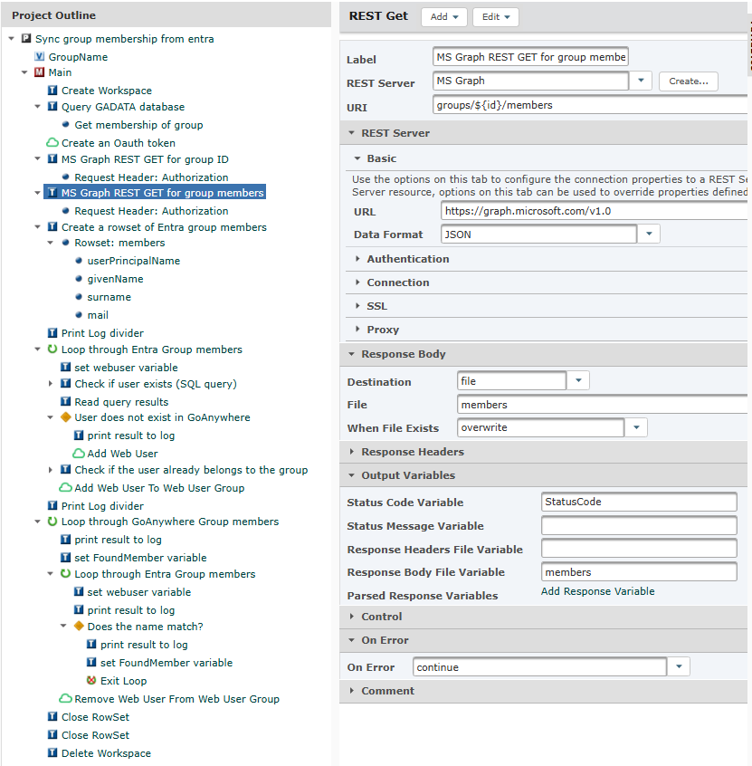Click the red module icon beside Main
This screenshot has height=766, width=752.
40,72
